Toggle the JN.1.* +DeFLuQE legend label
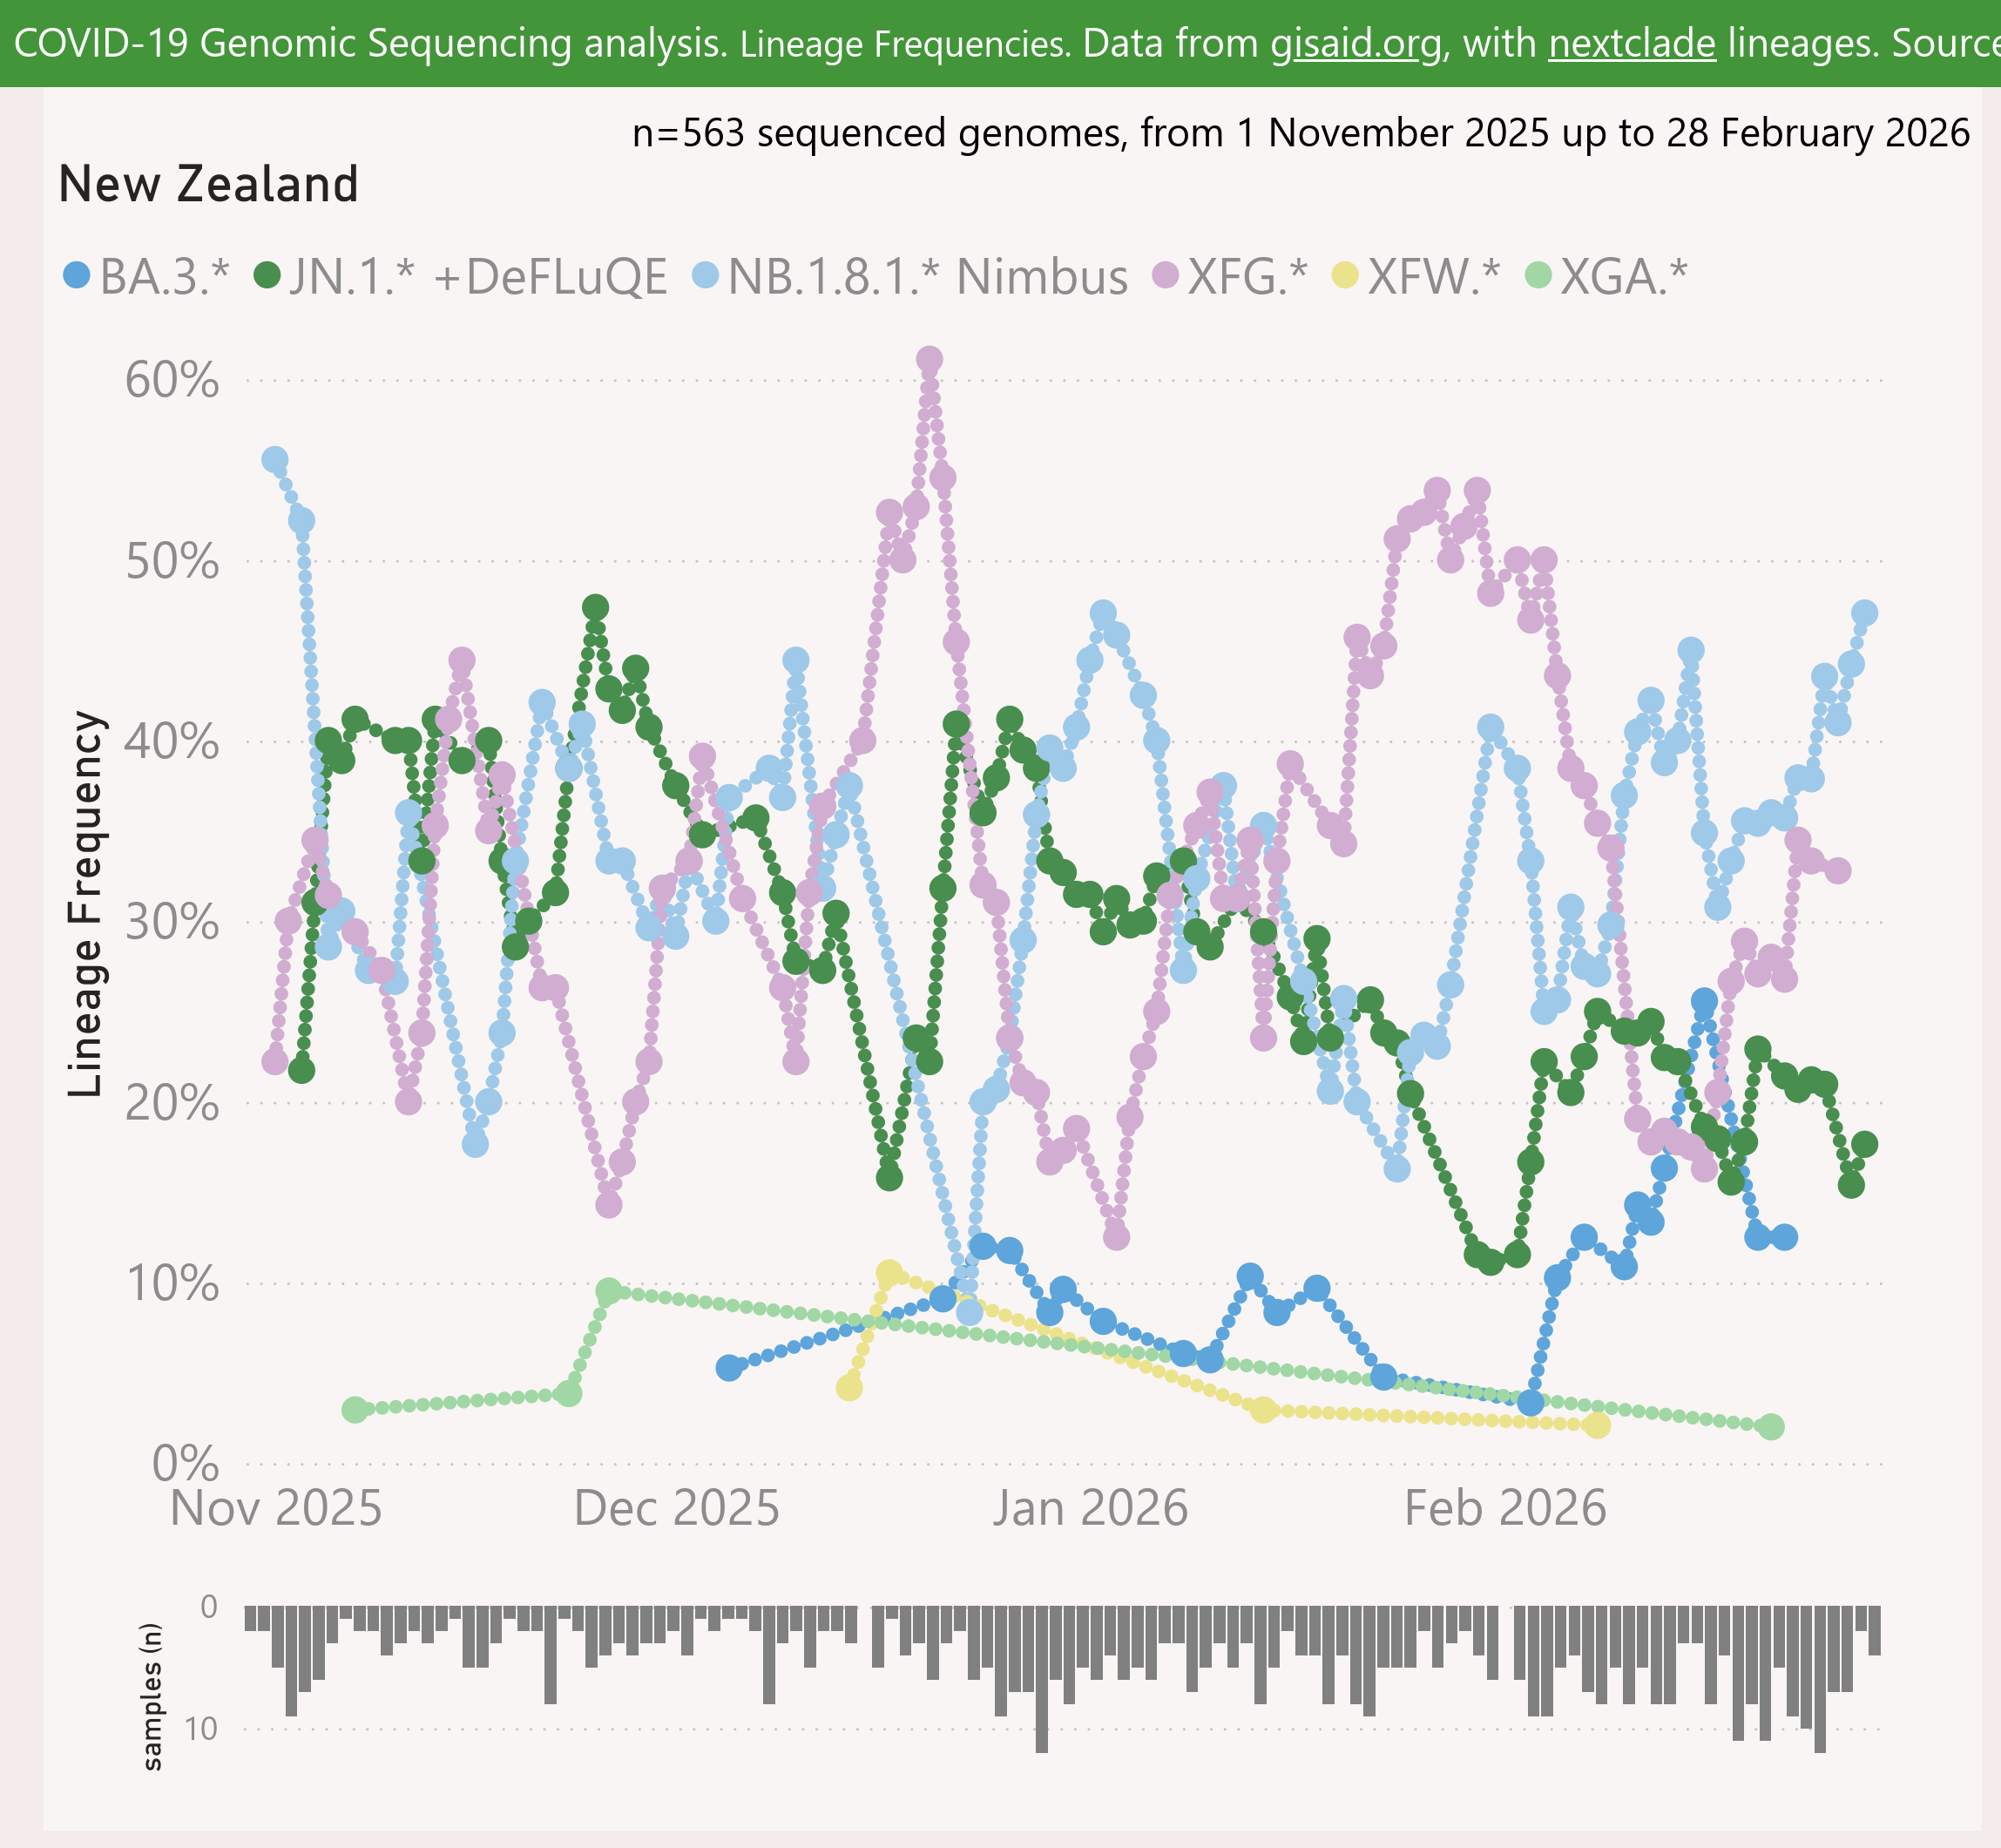2001x1848 pixels. [x=477, y=276]
